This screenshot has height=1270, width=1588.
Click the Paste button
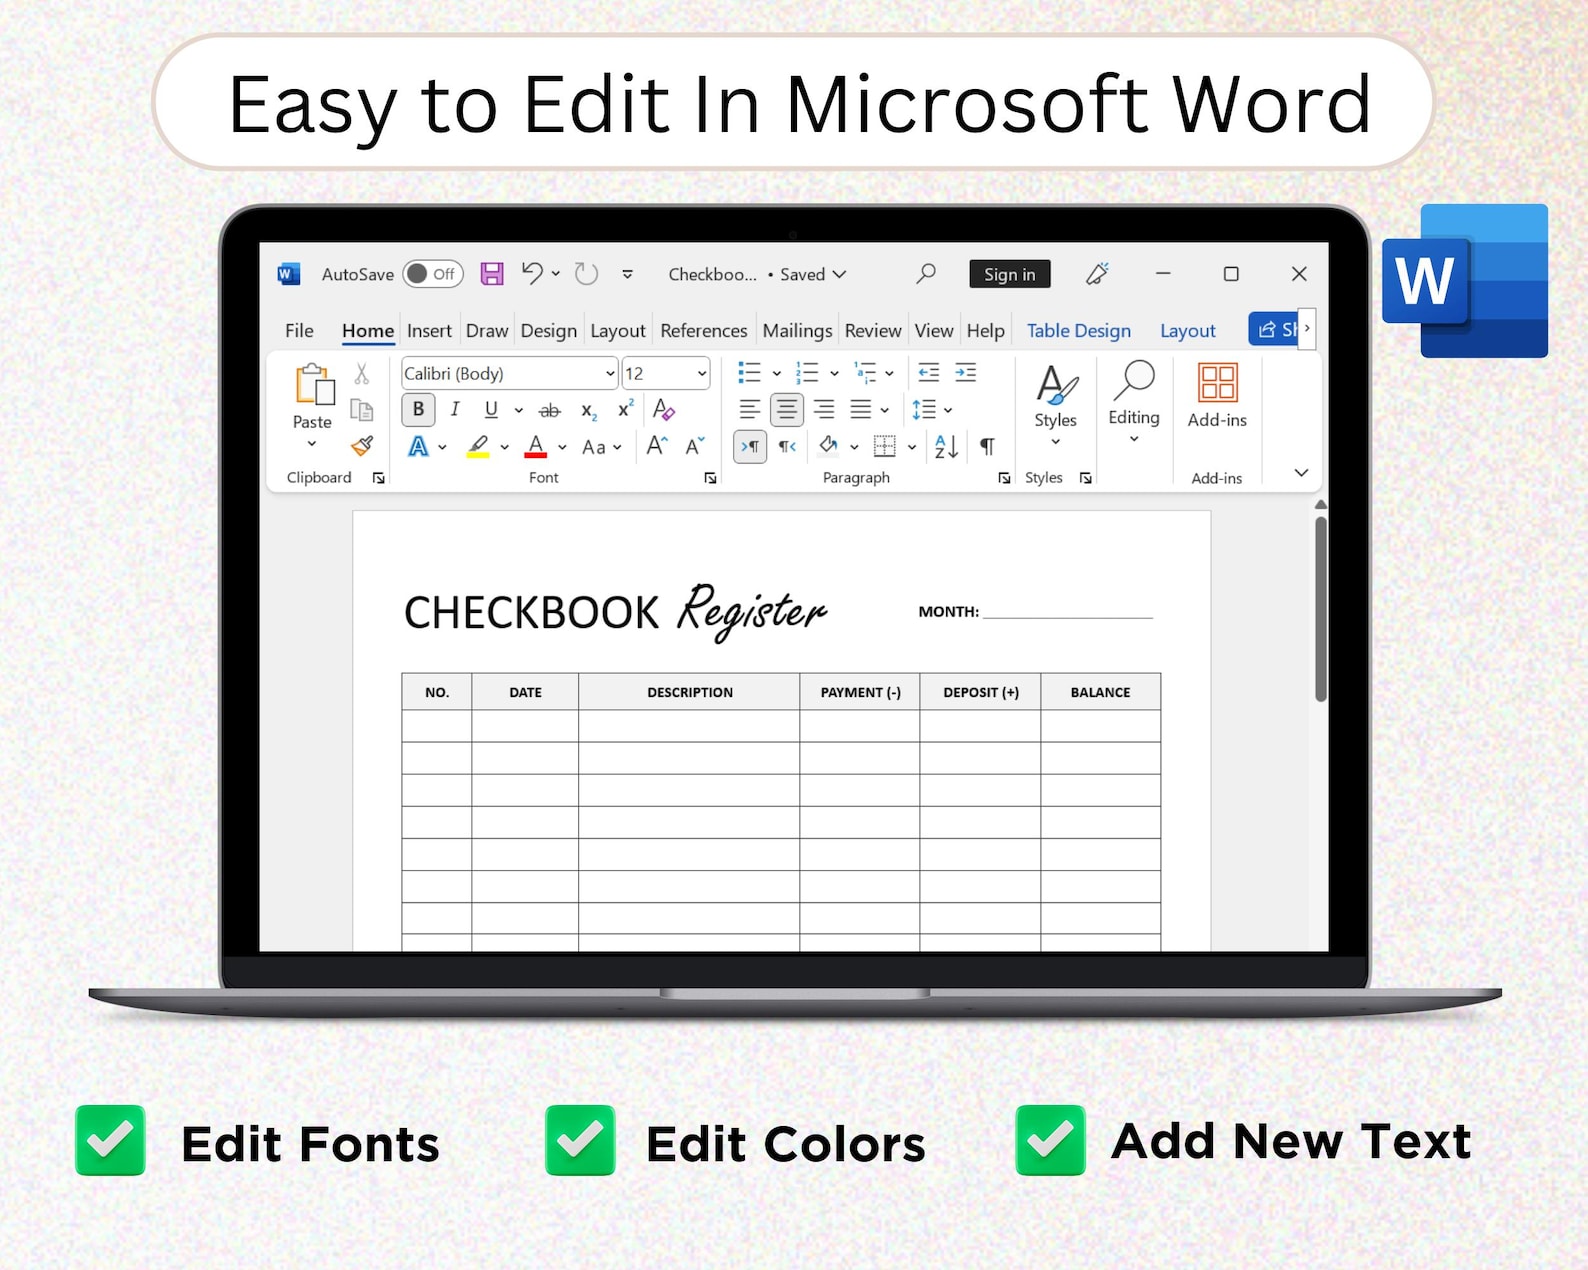[x=312, y=396]
